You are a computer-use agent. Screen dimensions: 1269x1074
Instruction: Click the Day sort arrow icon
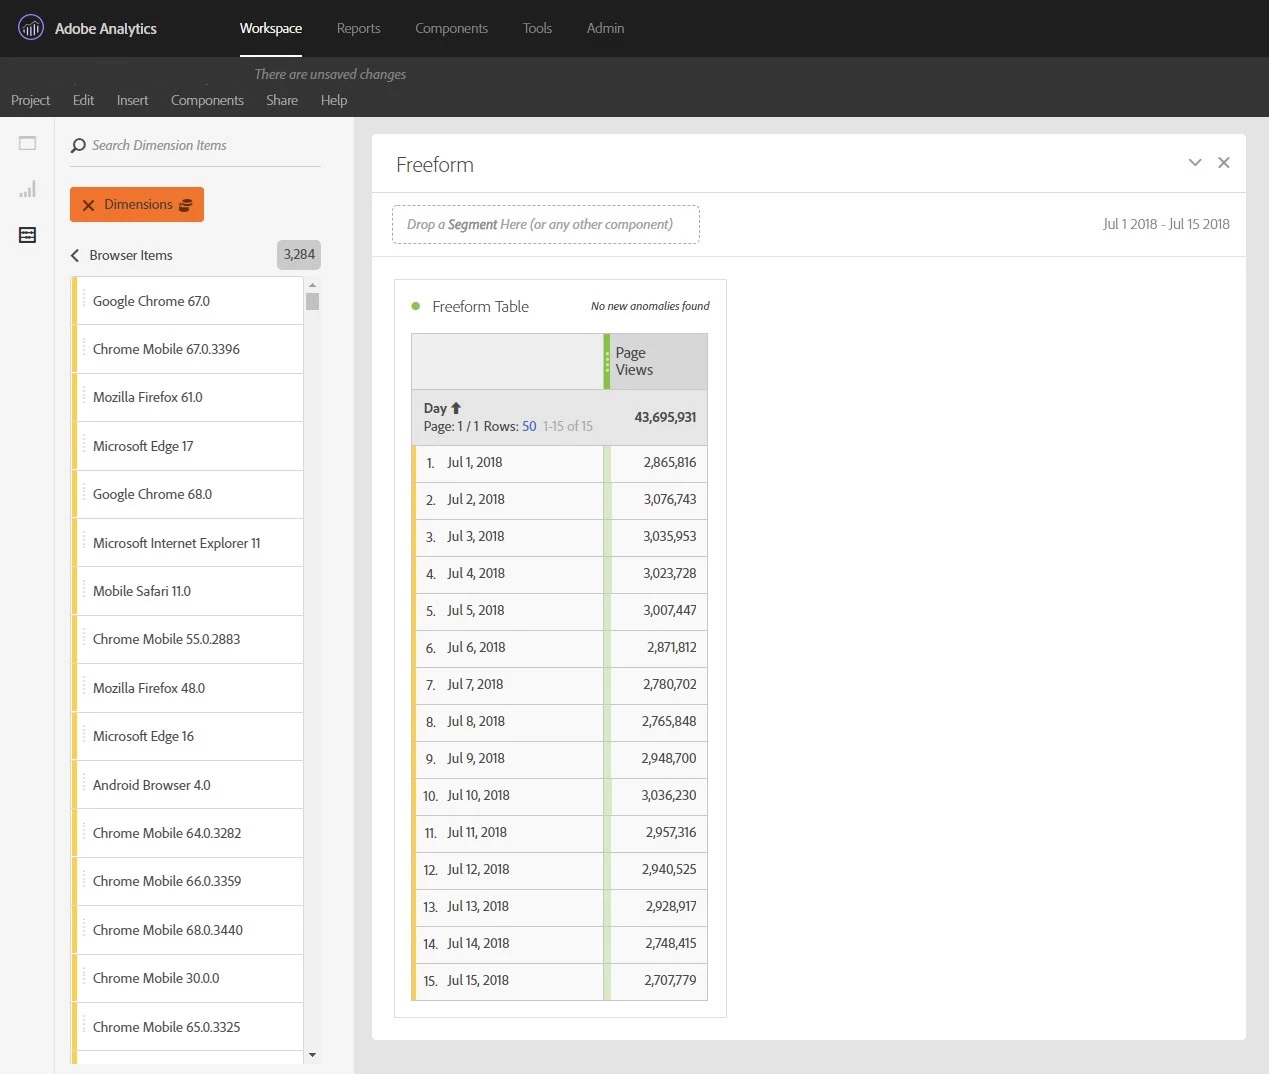tap(456, 408)
